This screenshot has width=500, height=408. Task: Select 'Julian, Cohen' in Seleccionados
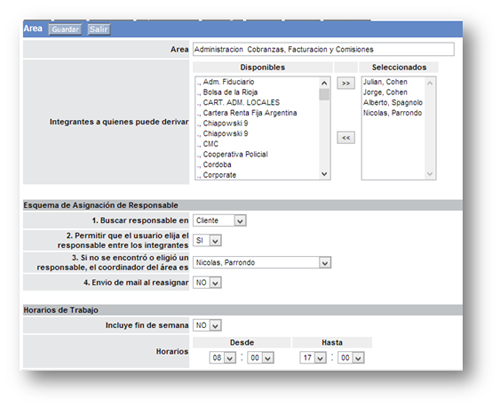coord(385,82)
